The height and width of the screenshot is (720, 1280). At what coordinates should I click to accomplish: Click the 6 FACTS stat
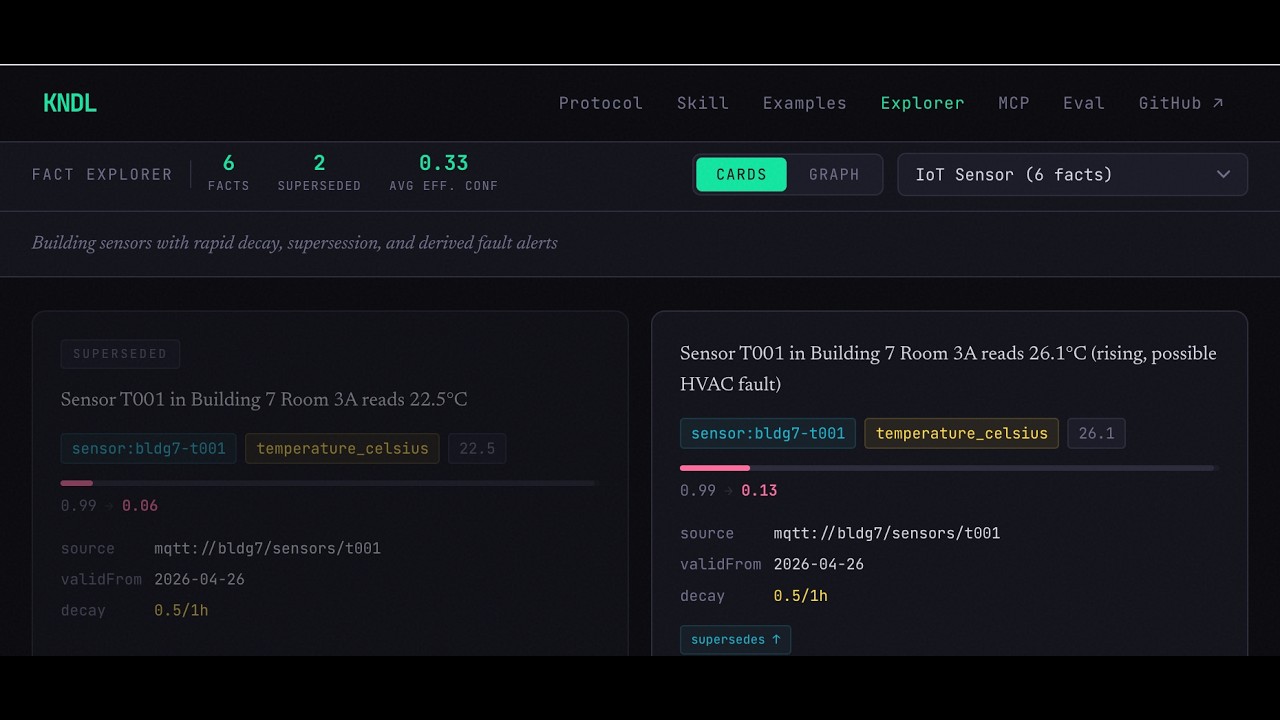point(229,172)
